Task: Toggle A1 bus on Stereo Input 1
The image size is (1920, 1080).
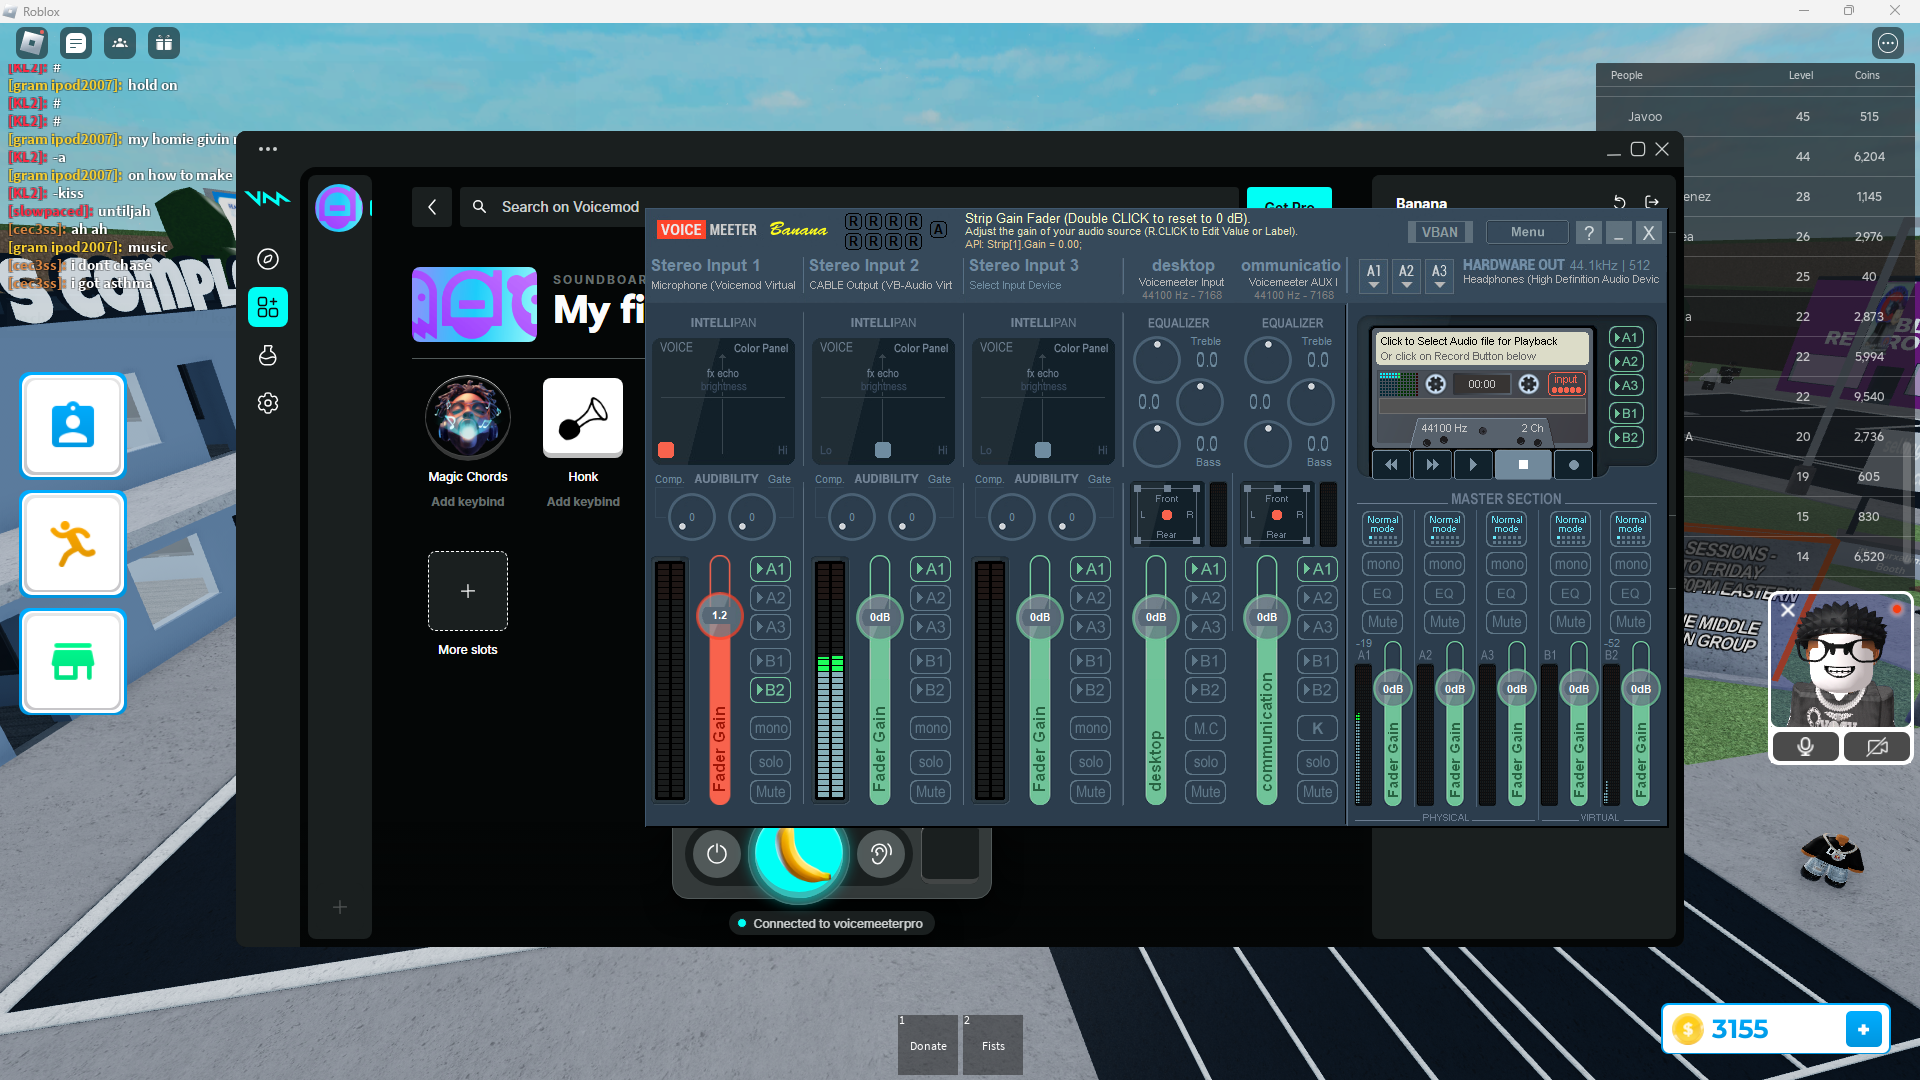Action: tap(771, 569)
